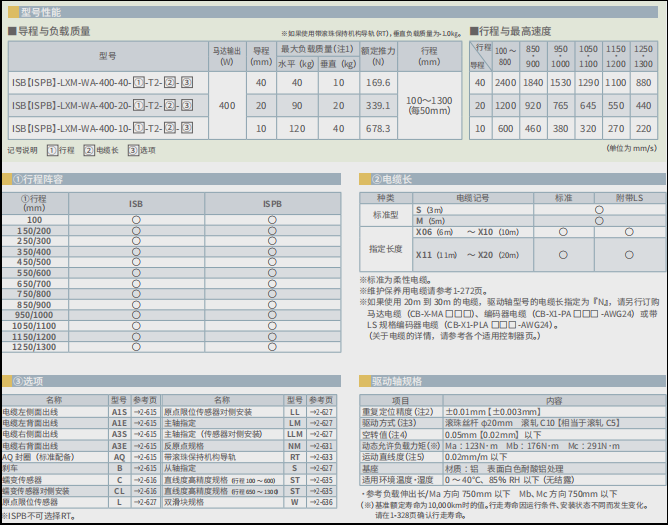Click the 型号性能 section heading
Viewport: 668px width, 525px height.
coord(42,10)
